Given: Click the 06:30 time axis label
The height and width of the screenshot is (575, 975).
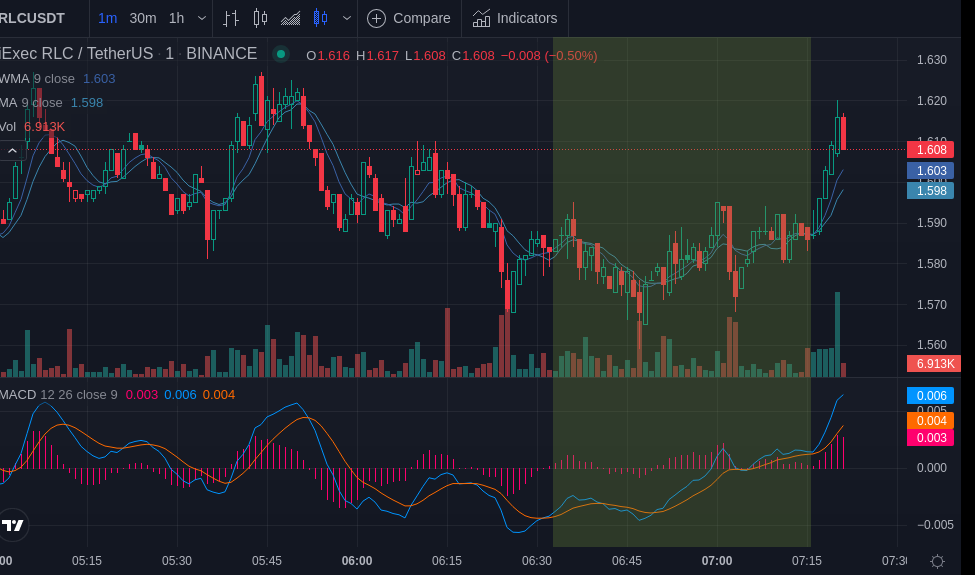Looking at the screenshot, I should pos(537,561).
